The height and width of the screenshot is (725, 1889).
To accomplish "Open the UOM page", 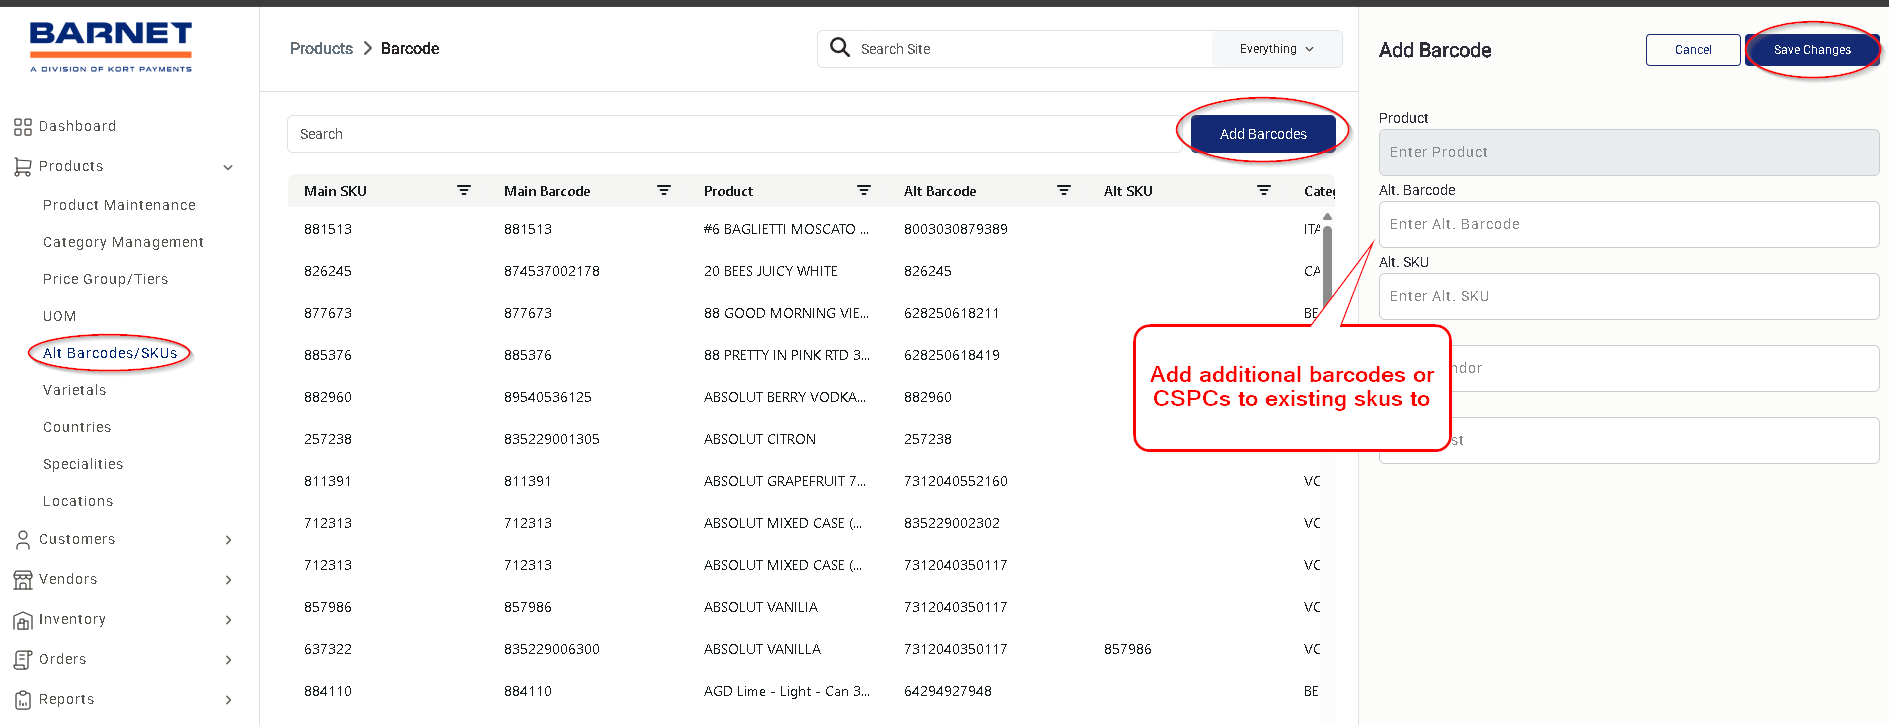I will [x=59, y=316].
